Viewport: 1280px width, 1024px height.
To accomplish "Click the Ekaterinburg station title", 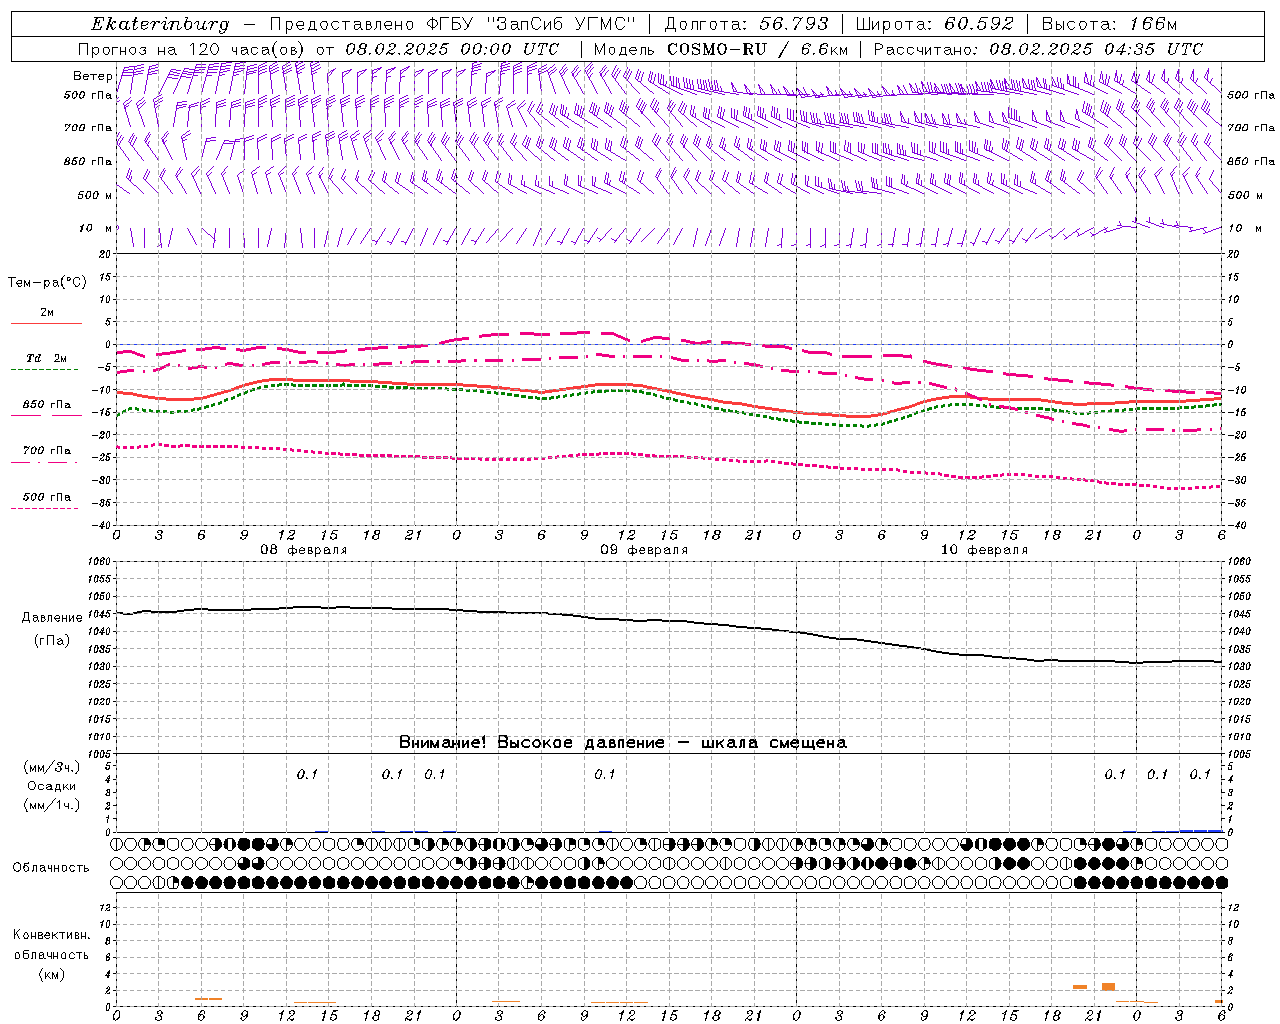I will pyautogui.click(x=160, y=24).
